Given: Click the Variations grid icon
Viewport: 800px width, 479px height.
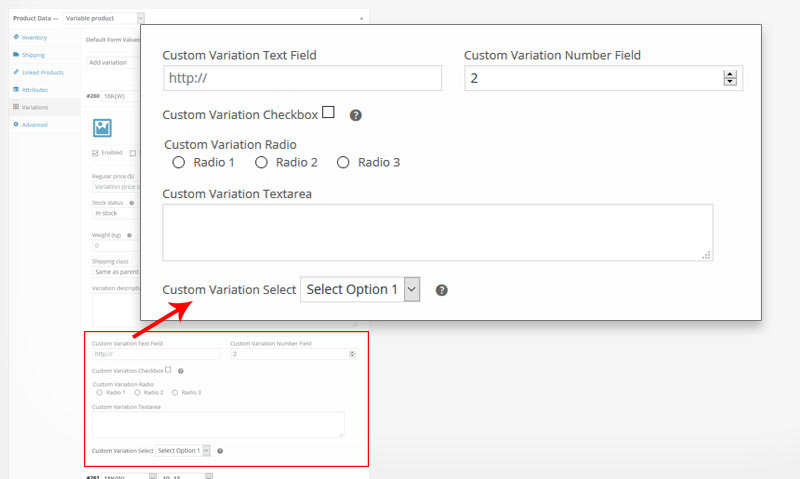Looking at the screenshot, I should click(x=16, y=107).
